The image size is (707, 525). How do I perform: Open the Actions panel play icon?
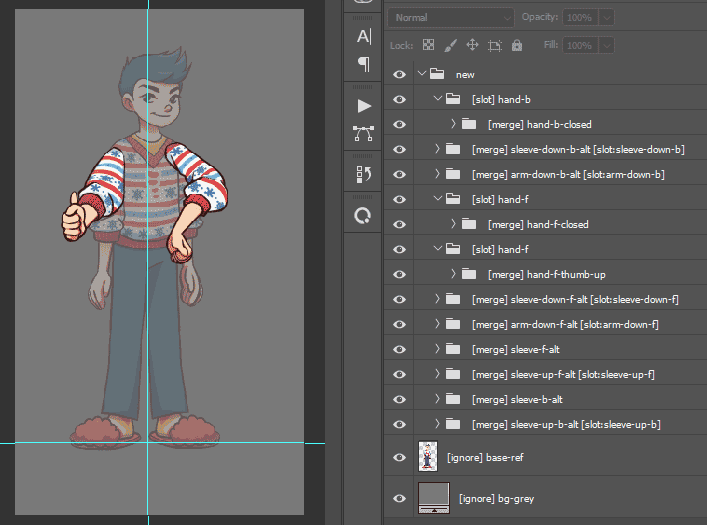[x=363, y=105]
